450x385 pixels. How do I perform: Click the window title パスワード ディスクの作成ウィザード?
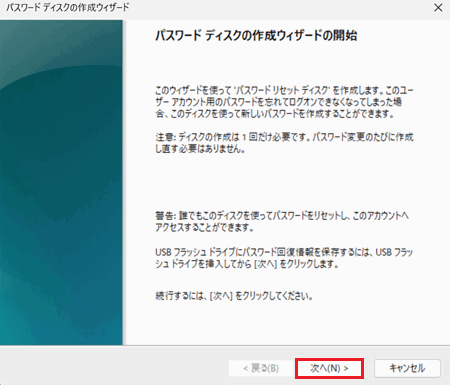pyautogui.click(x=68, y=7)
